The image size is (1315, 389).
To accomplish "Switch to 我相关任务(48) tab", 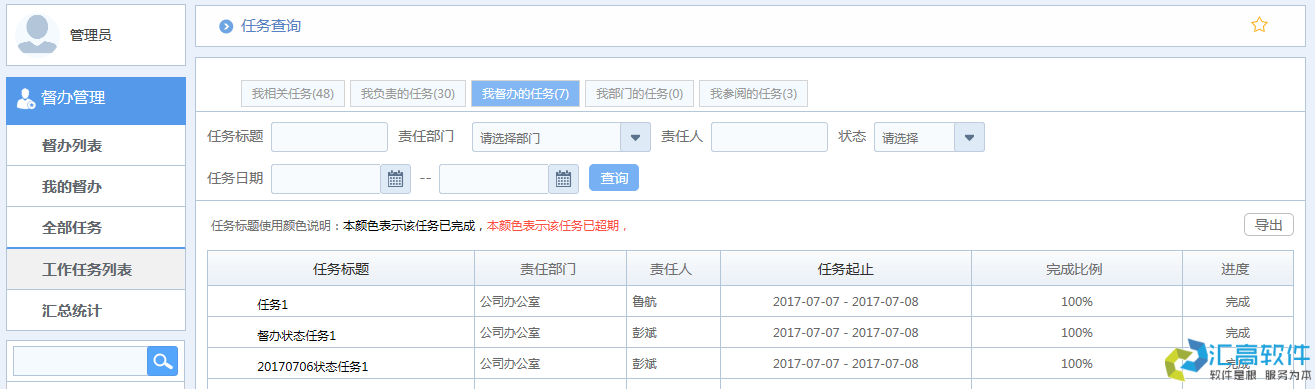I will coord(293,94).
